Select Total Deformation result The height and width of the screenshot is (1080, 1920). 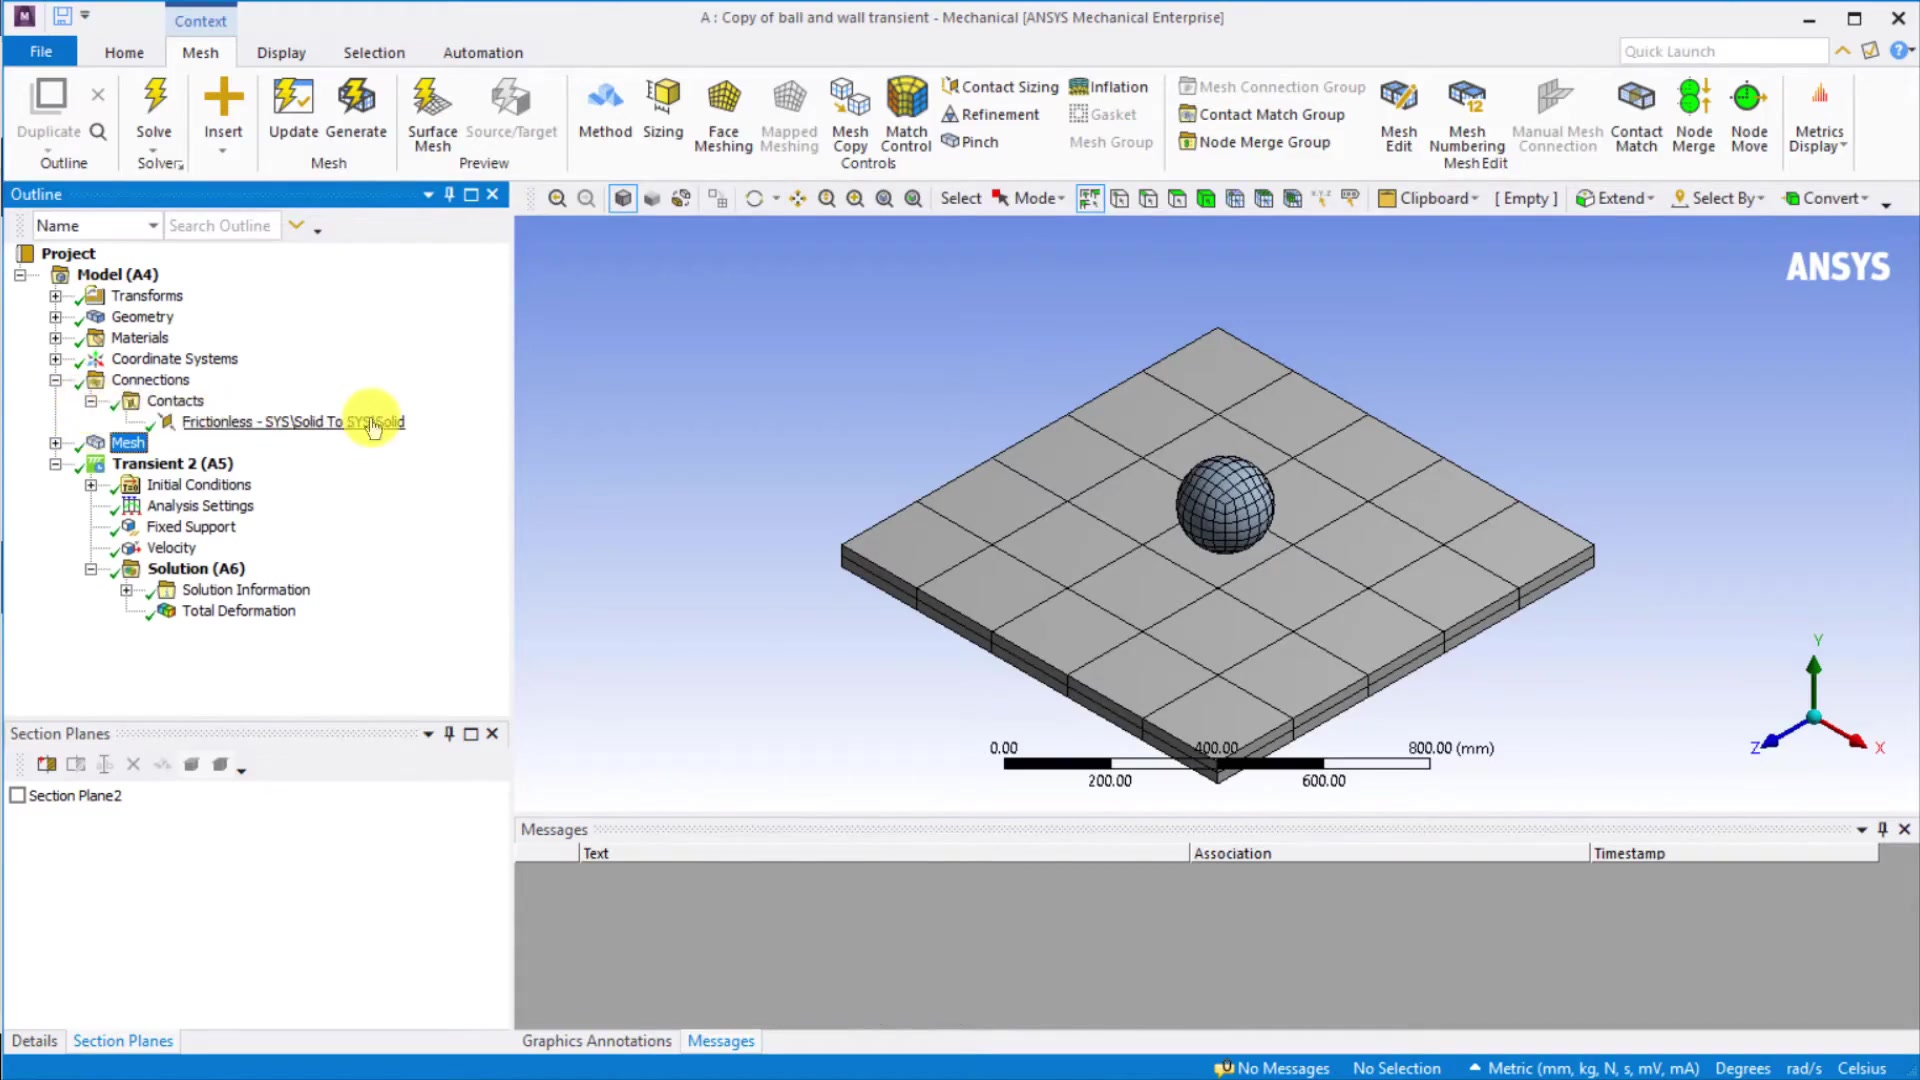click(237, 609)
